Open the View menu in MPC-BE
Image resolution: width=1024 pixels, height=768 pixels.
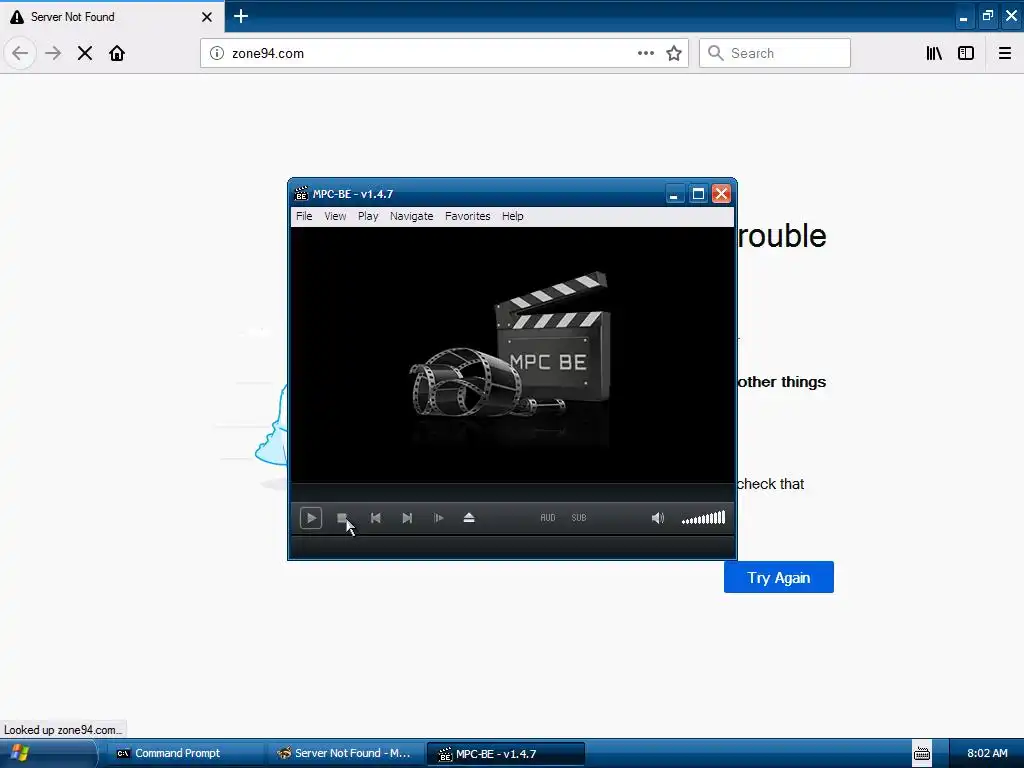(x=335, y=216)
